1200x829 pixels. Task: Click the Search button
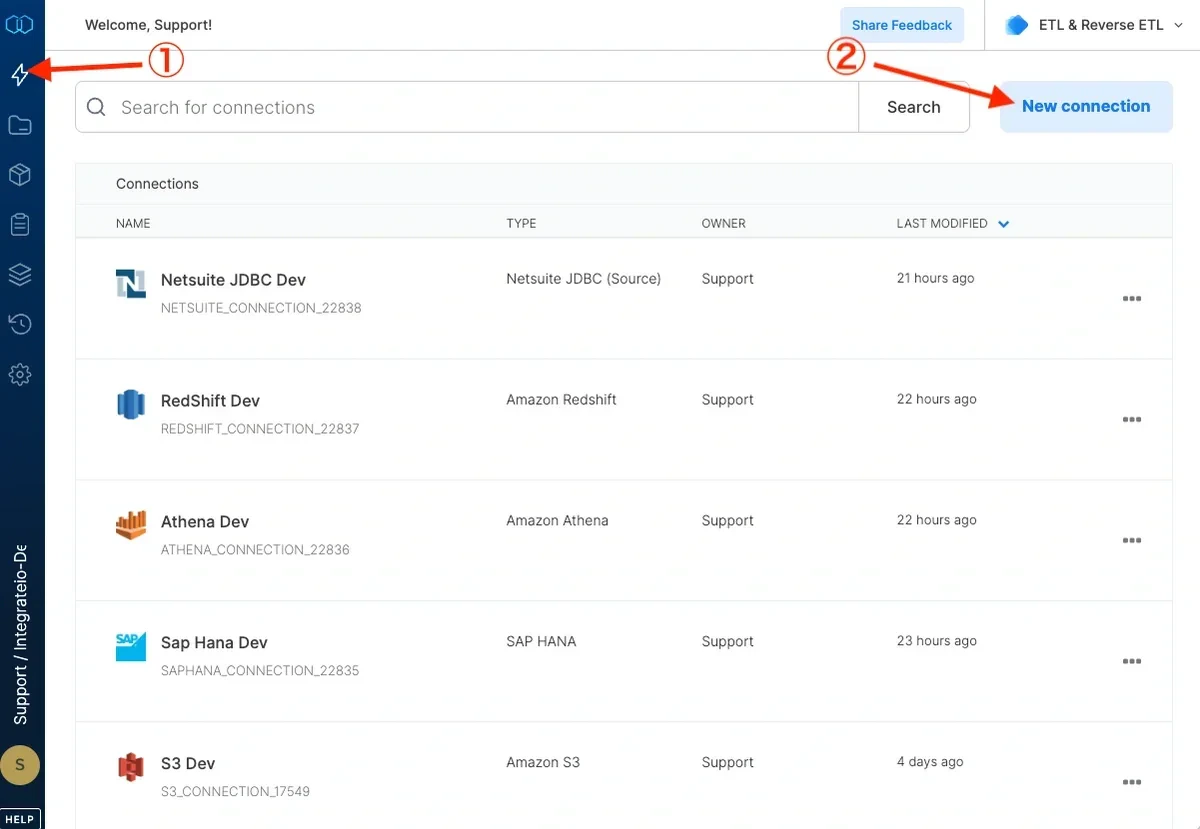click(x=914, y=107)
